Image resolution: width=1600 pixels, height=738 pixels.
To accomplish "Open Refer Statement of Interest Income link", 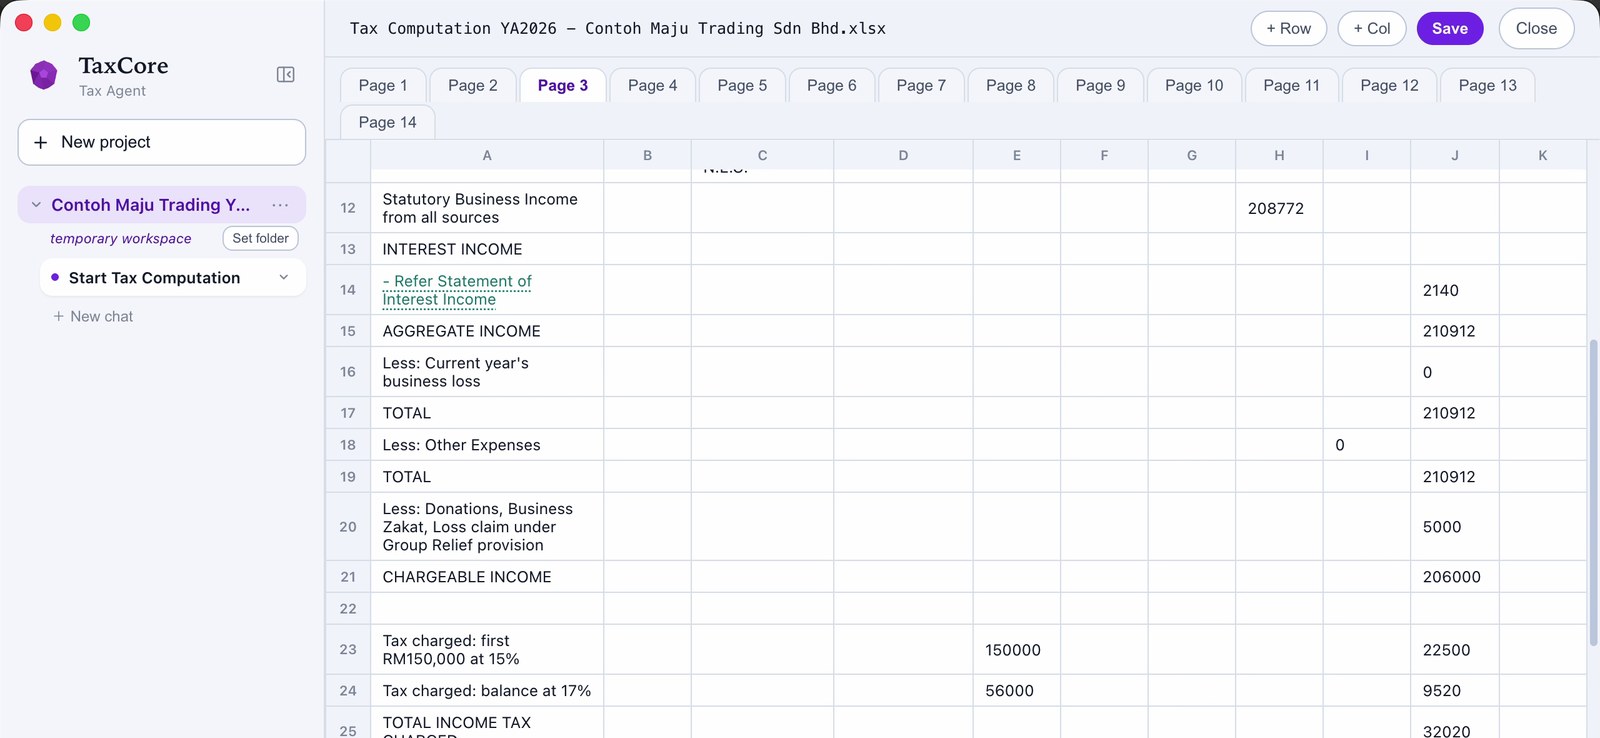I will [x=457, y=290].
